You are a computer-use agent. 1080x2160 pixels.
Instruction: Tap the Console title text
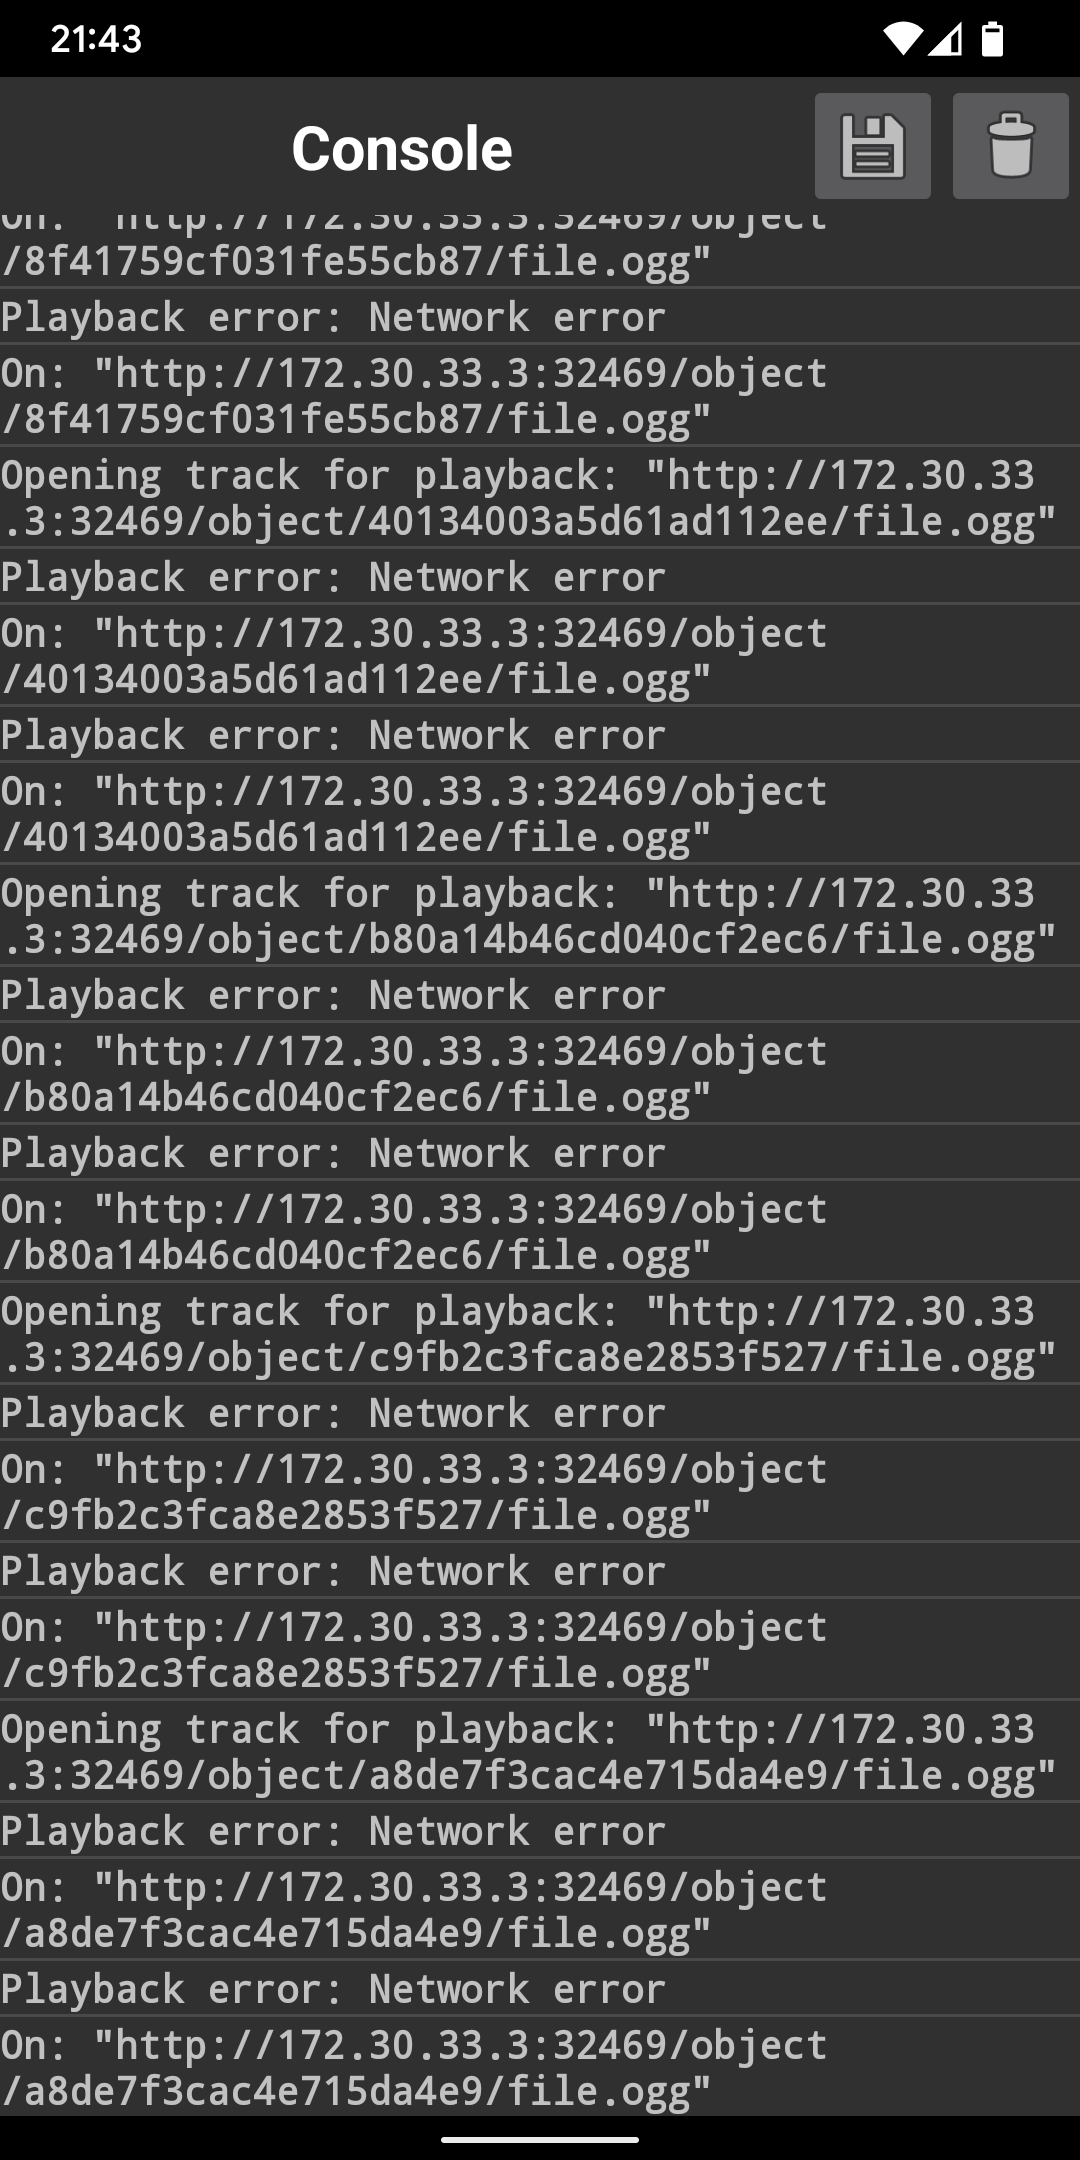click(401, 149)
